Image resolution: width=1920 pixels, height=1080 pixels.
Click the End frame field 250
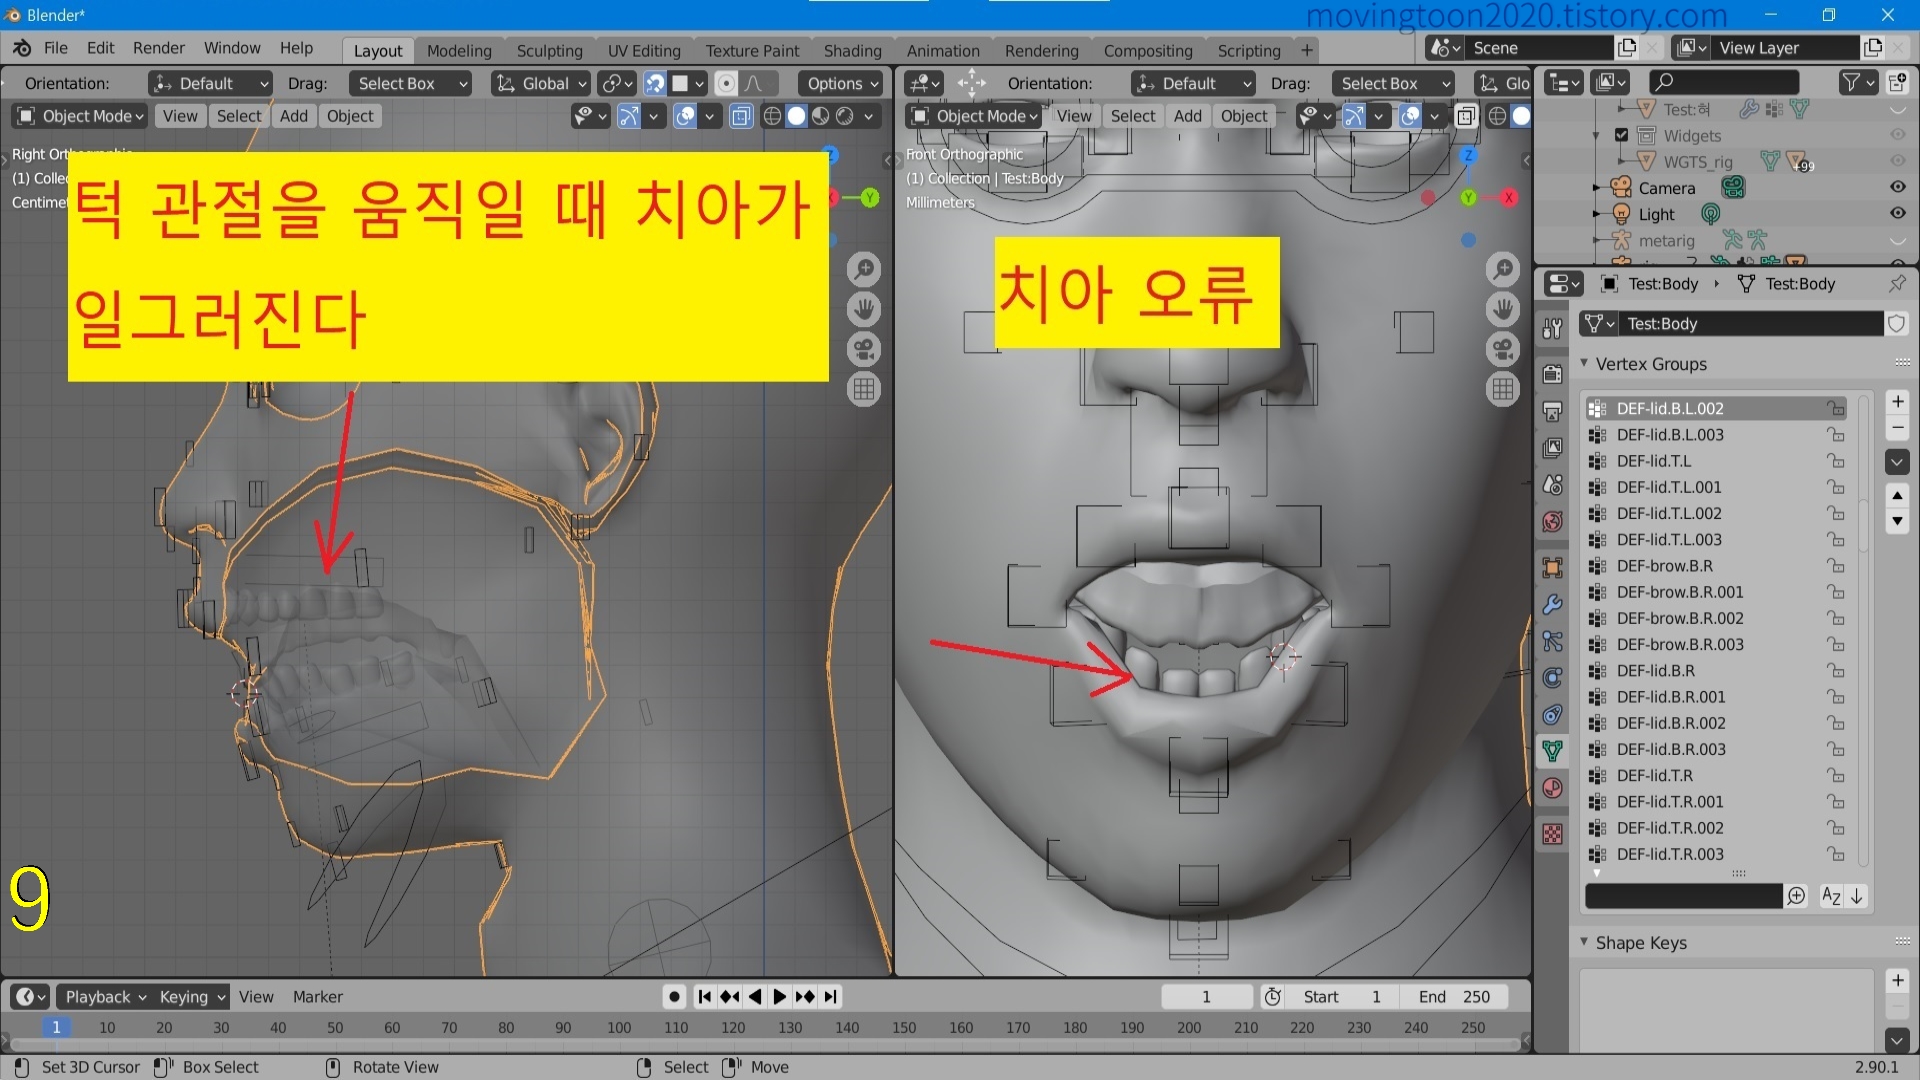pyautogui.click(x=1455, y=997)
